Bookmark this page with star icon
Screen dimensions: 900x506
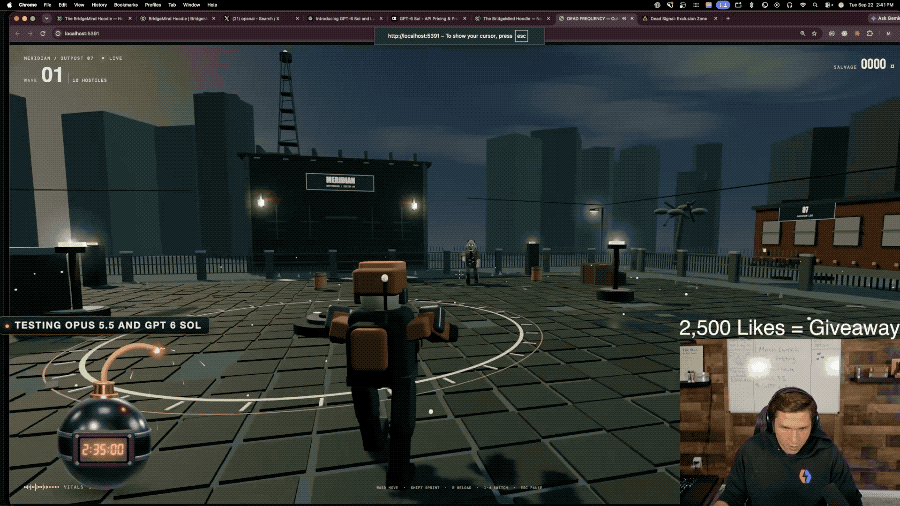(x=814, y=34)
